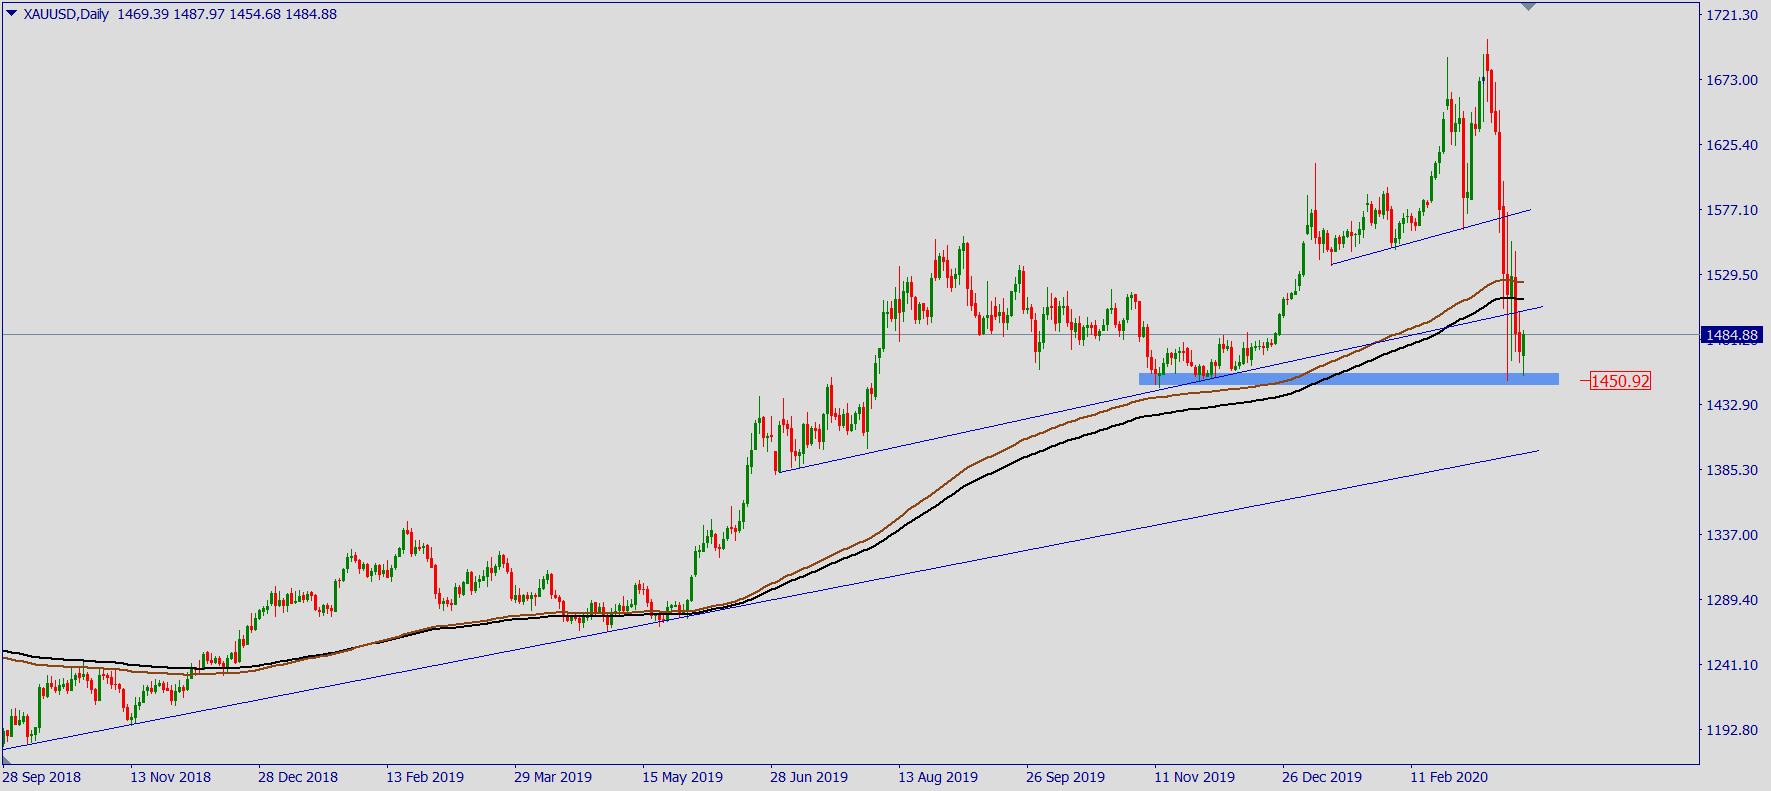1771x791 pixels.
Task: Click the 1673.00 price axis label
Action: click(x=1732, y=80)
